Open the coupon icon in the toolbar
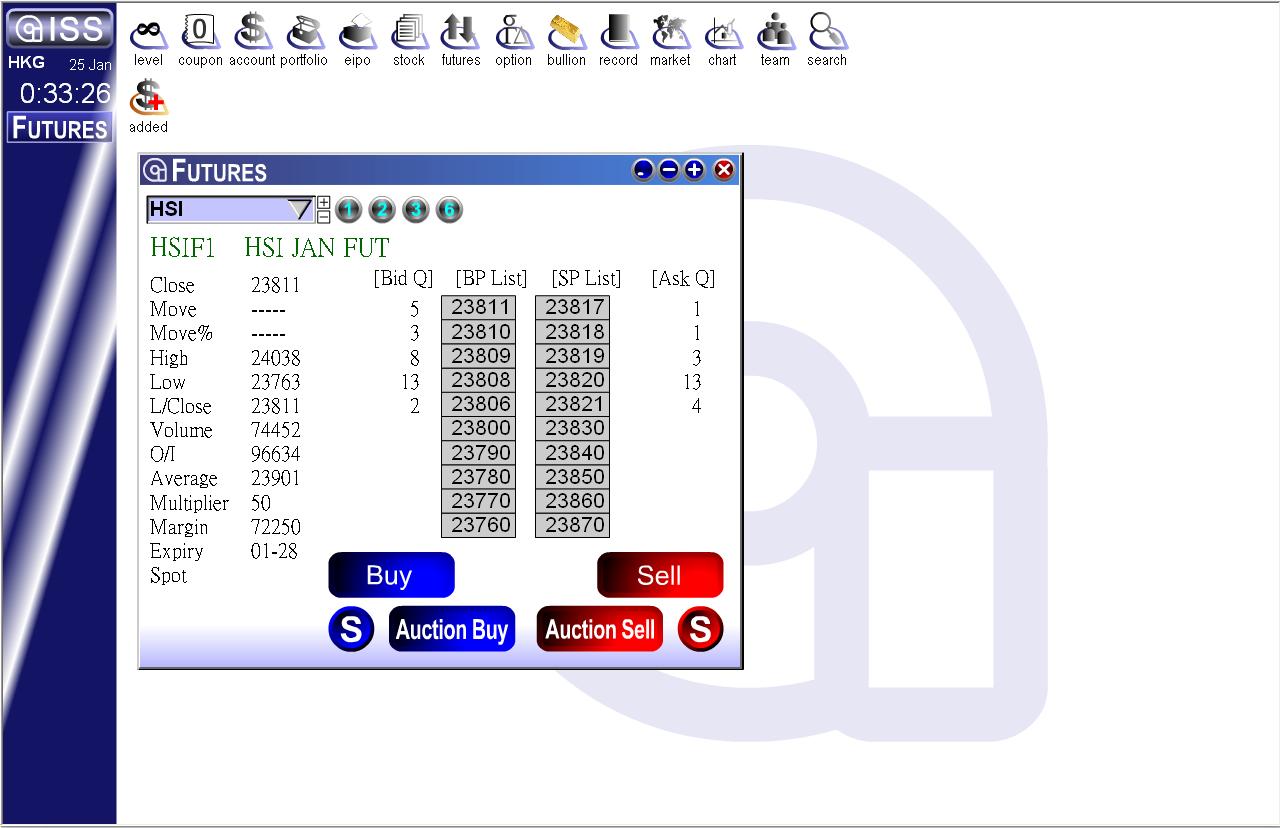Viewport: 1280px width, 828px height. tap(200, 40)
